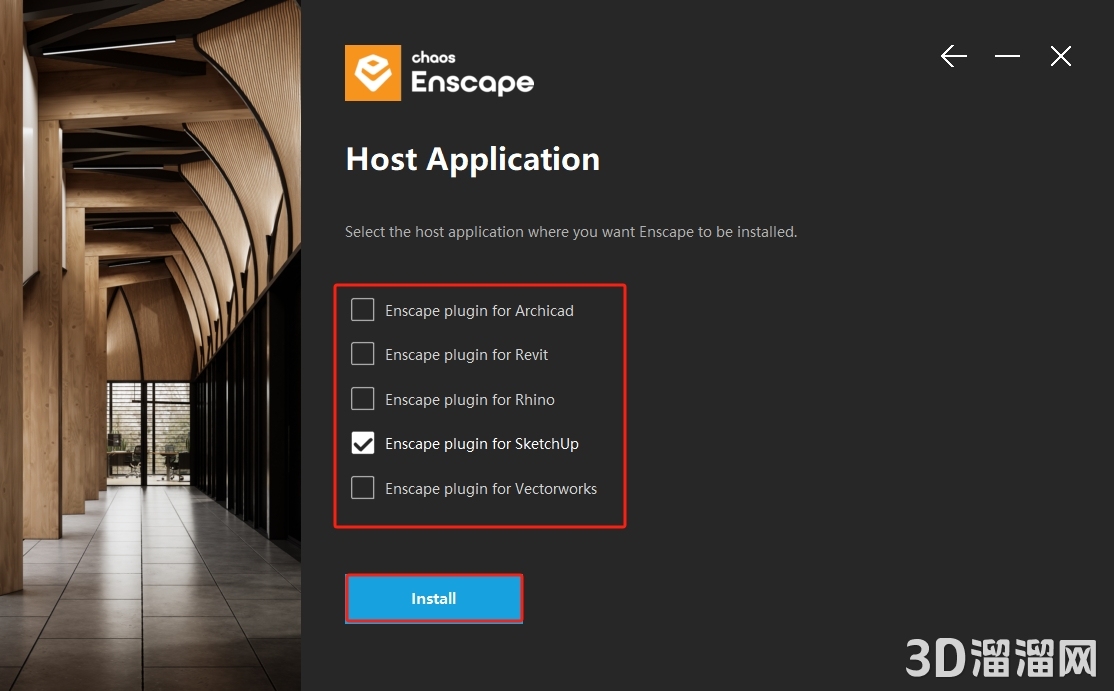Click the wooden corridor render image

(150, 345)
